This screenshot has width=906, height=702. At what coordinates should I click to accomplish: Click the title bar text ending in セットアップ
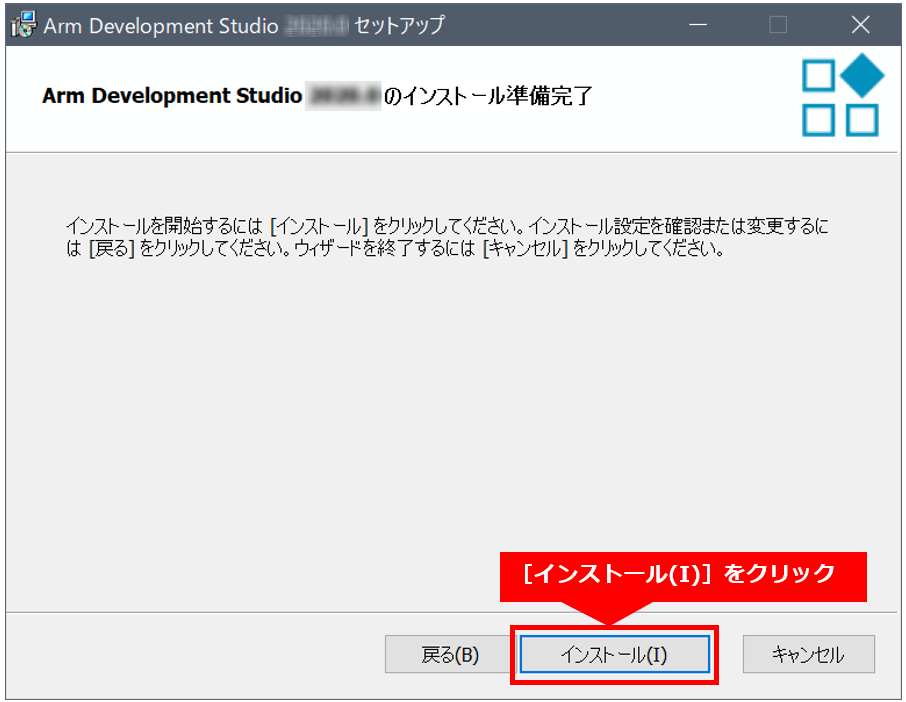(244, 25)
